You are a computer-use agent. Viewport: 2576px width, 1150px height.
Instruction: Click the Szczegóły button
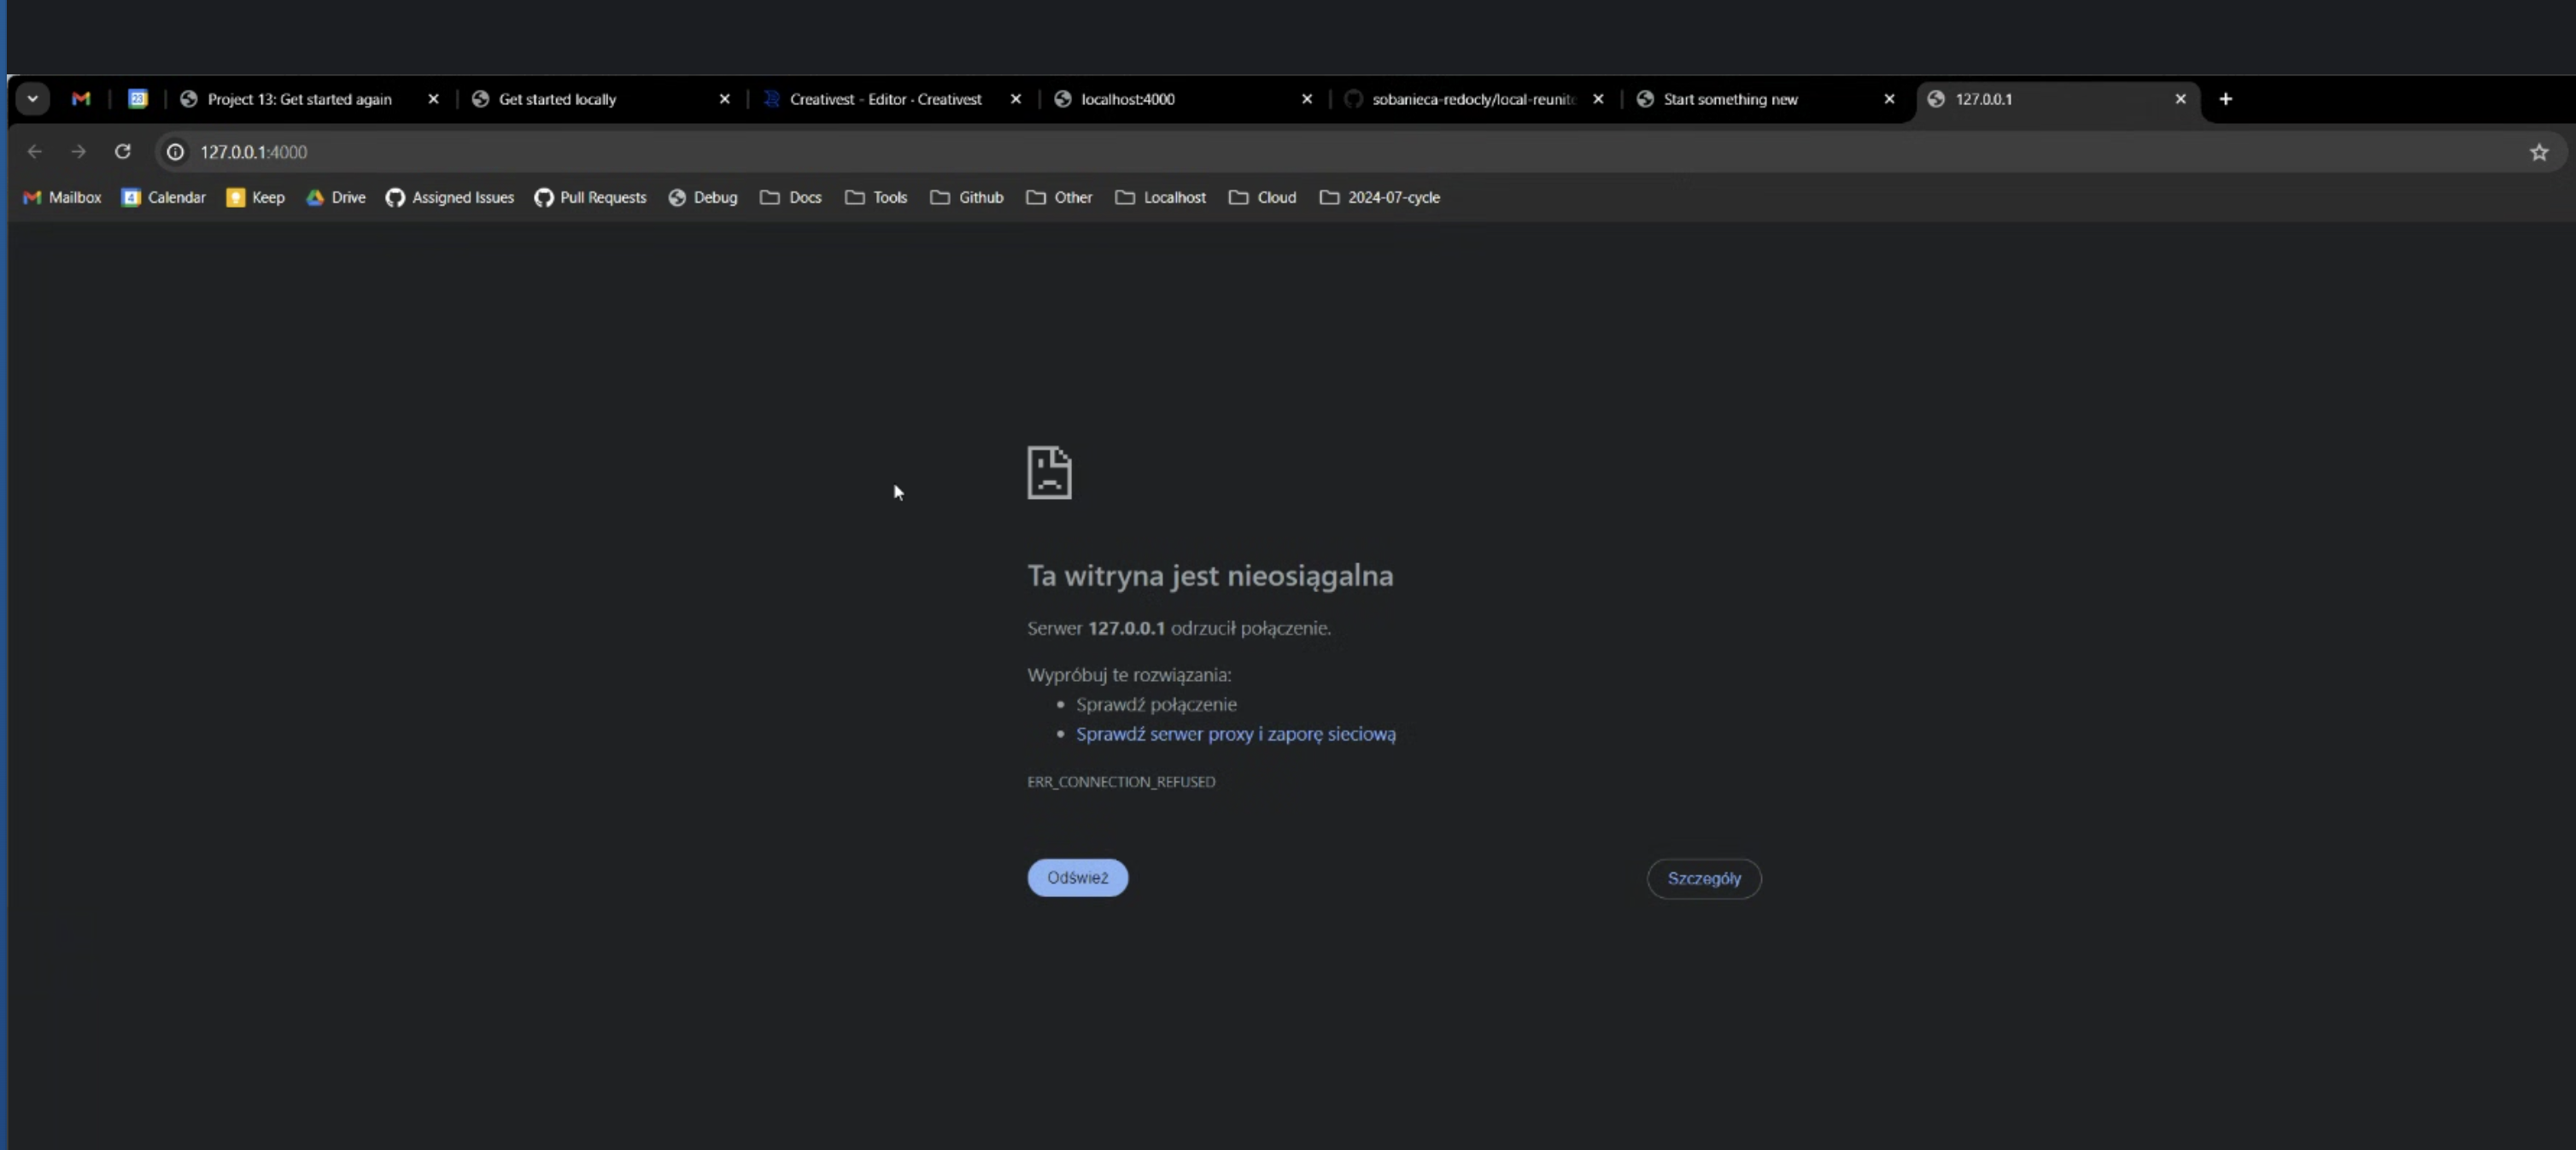click(x=1703, y=879)
